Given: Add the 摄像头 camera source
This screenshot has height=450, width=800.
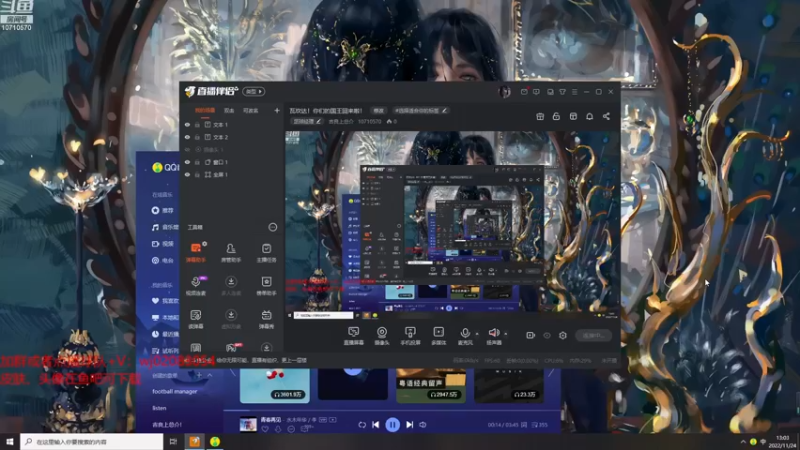Looking at the screenshot, I should (x=382, y=333).
